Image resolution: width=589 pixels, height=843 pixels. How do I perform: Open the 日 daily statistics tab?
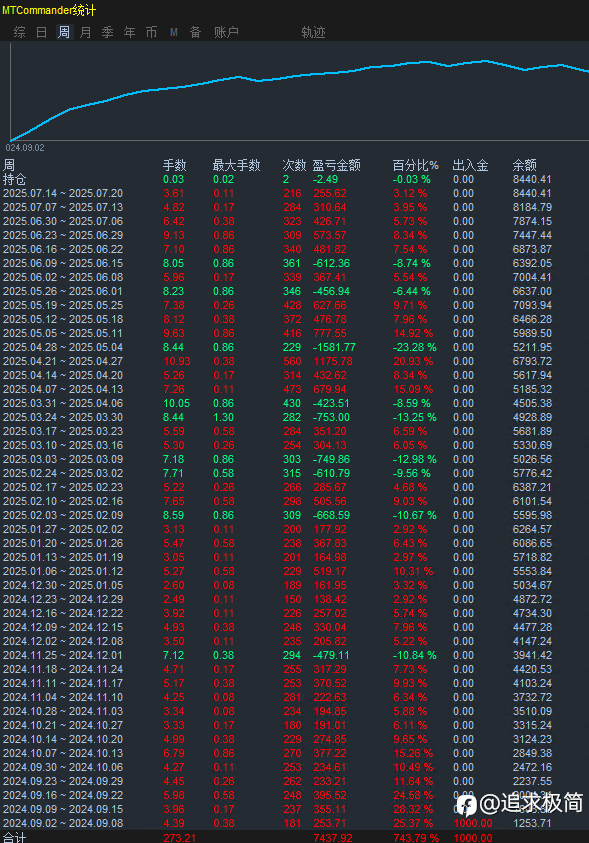[x=41, y=32]
